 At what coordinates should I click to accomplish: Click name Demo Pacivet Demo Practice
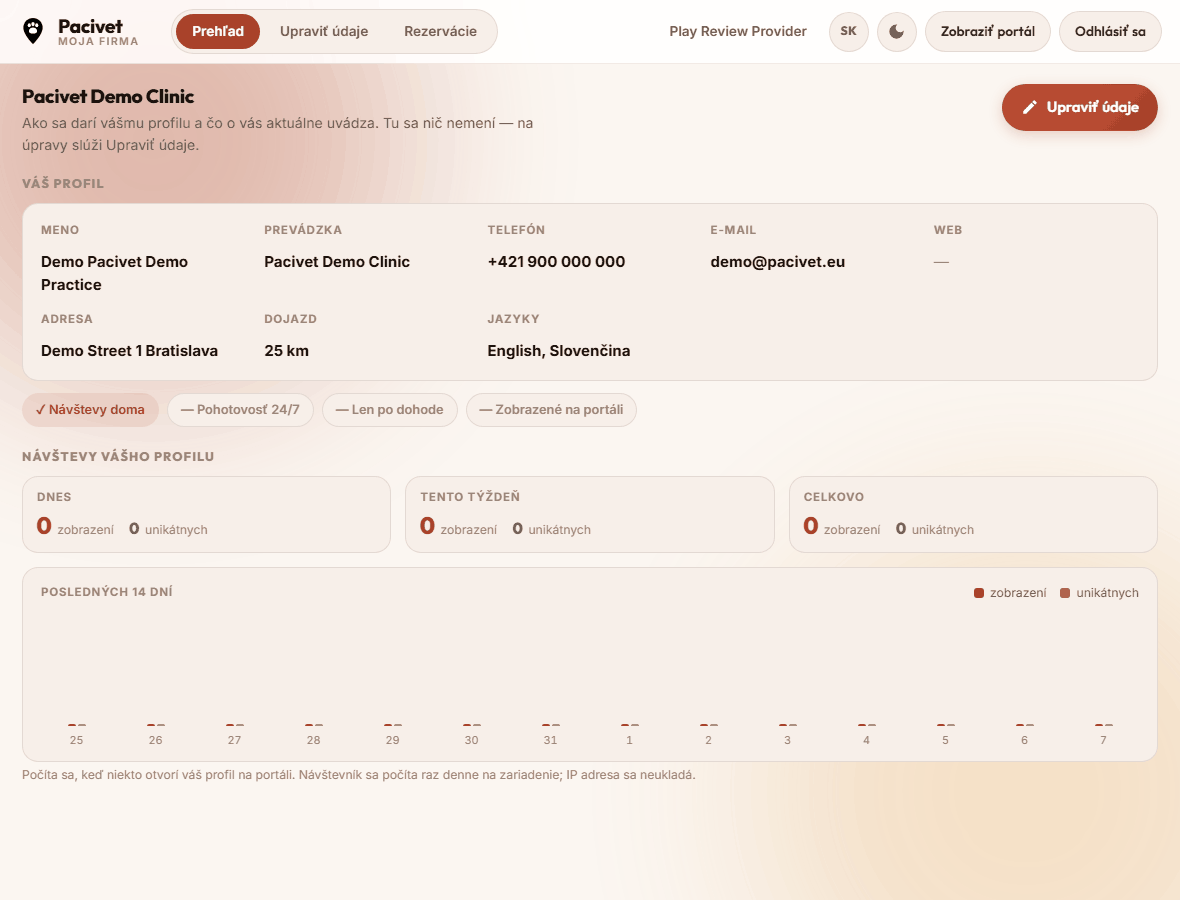[x=114, y=273]
